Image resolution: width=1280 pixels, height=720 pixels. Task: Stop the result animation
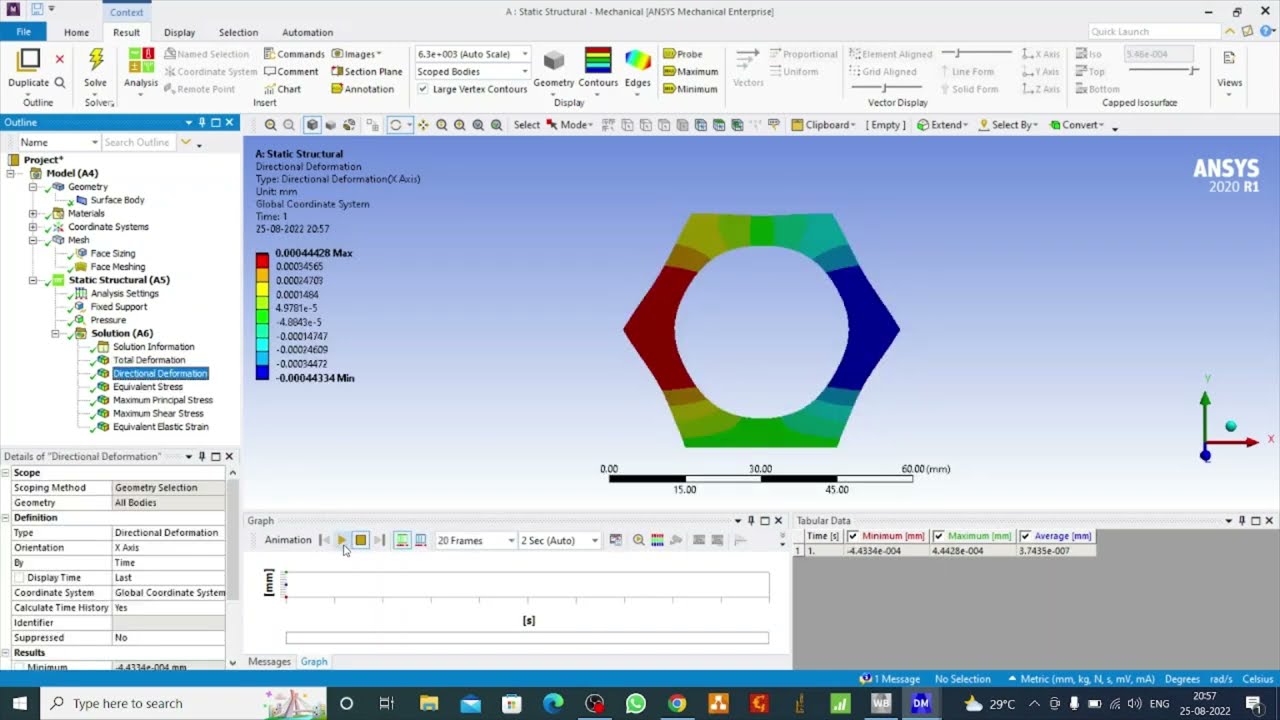click(361, 540)
